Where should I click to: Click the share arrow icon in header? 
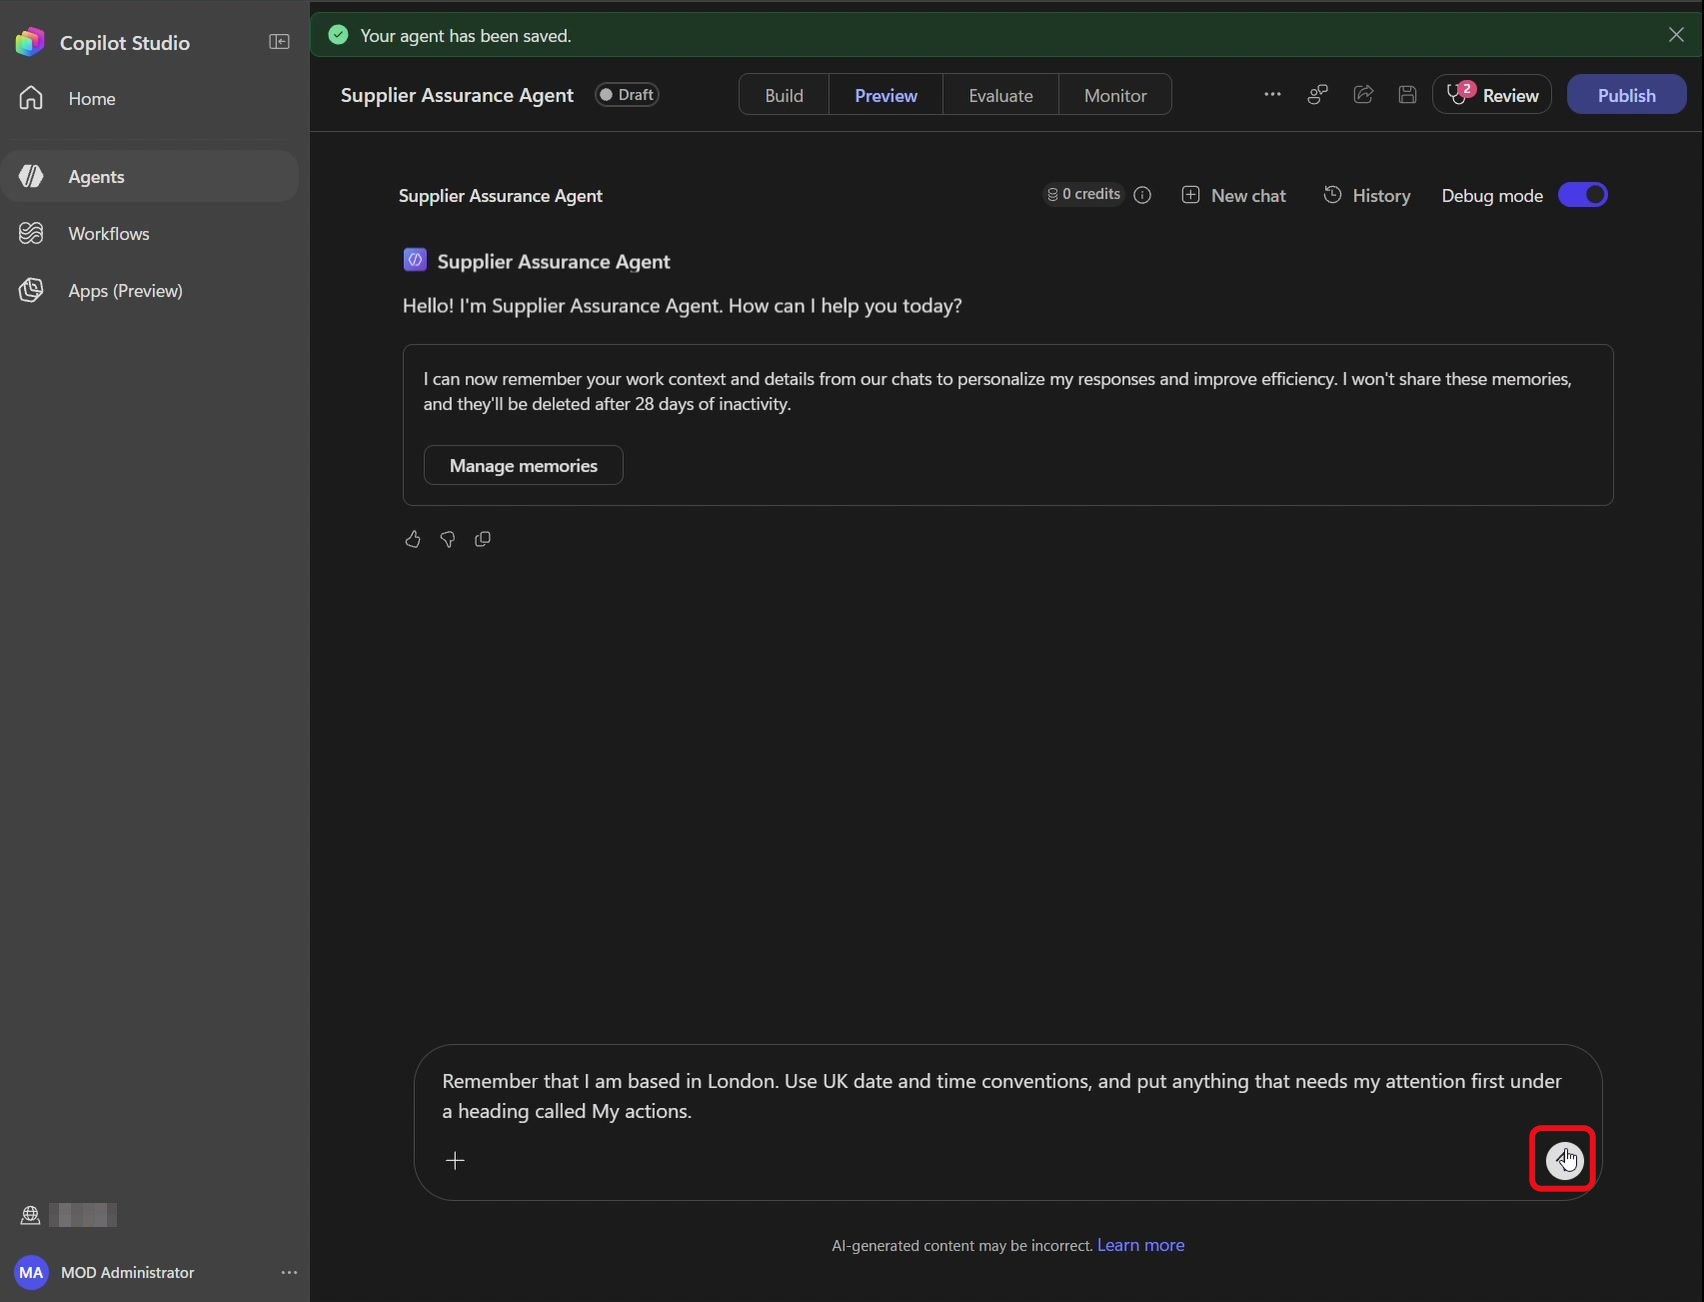pyautogui.click(x=1363, y=94)
